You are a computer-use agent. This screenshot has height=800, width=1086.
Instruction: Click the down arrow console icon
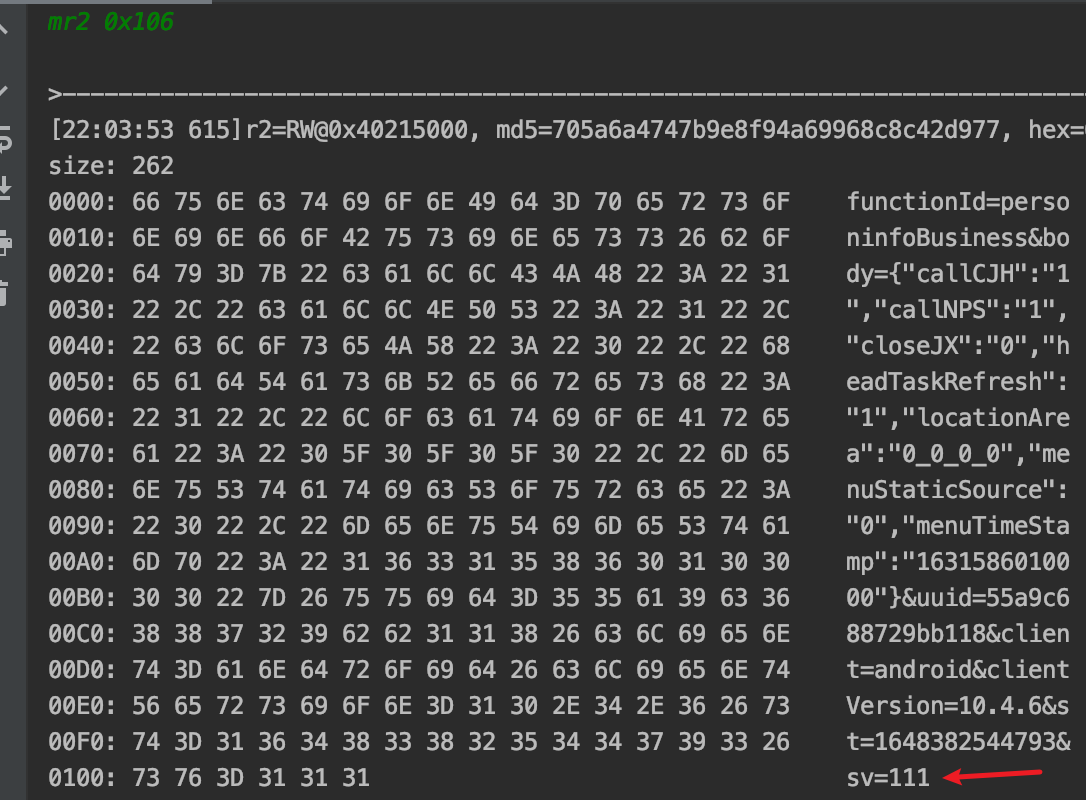[x=3, y=91]
